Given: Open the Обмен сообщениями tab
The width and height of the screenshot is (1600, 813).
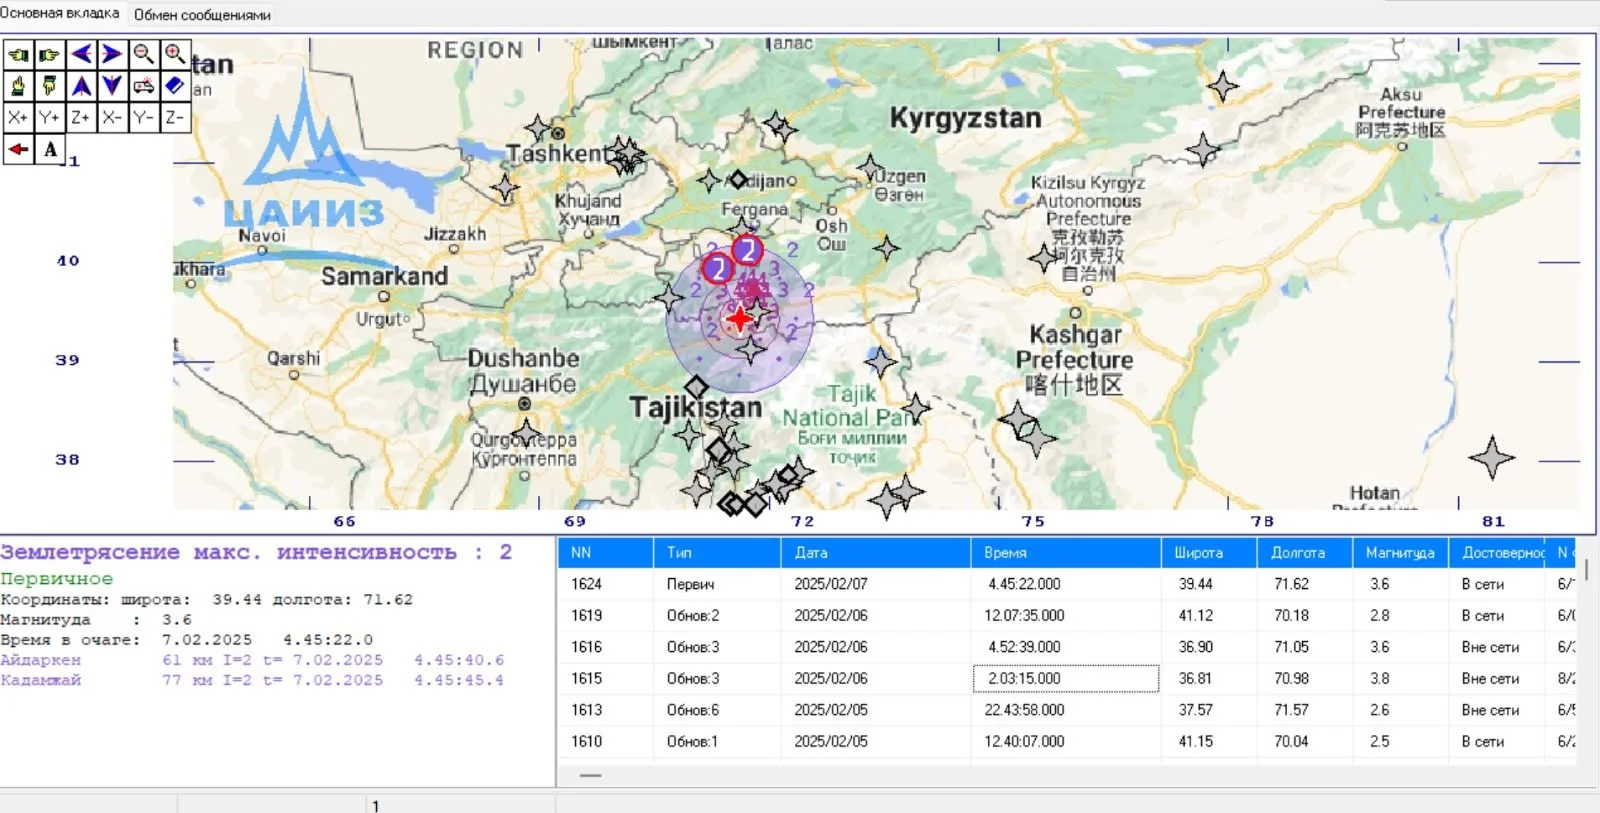Looking at the screenshot, I should click(x=202, y=15).
